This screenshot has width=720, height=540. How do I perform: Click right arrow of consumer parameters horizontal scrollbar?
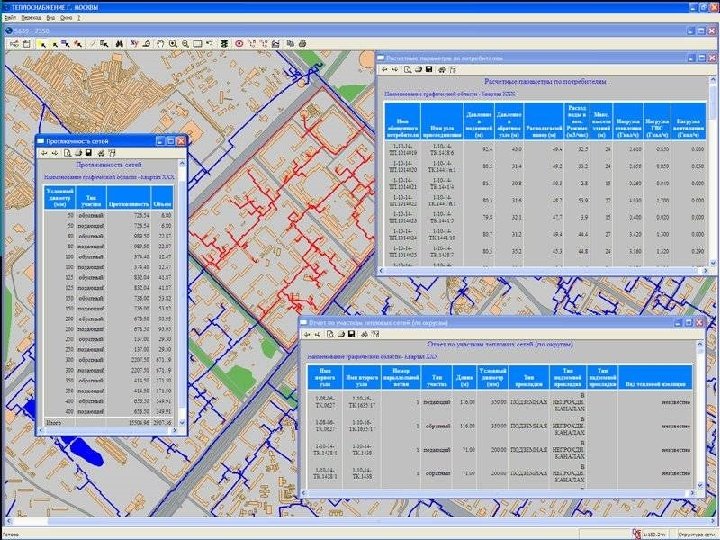(706, 271)
